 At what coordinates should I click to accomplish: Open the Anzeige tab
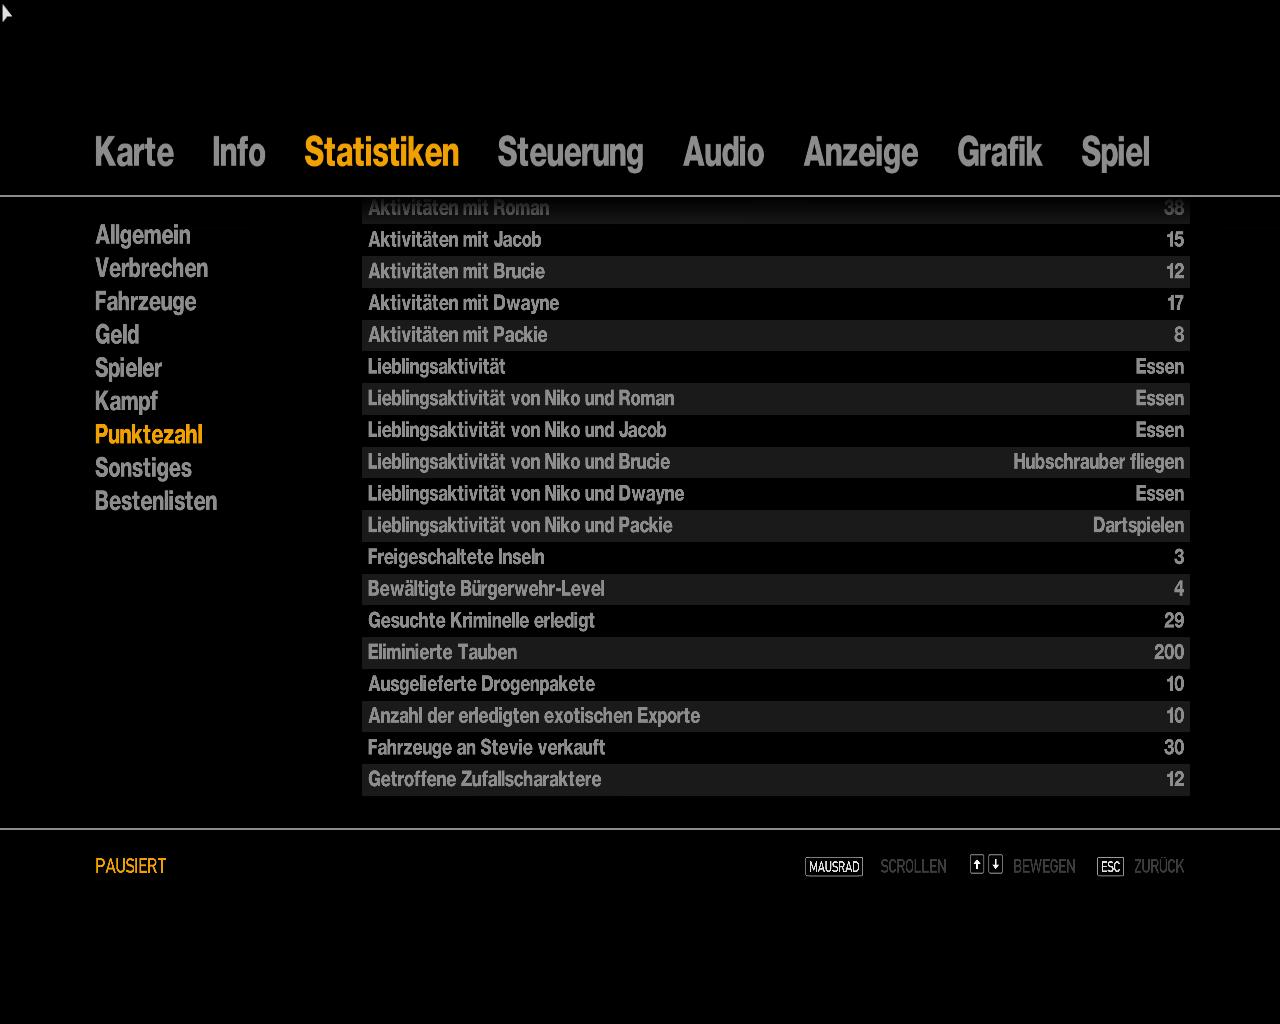coord(860,153)
